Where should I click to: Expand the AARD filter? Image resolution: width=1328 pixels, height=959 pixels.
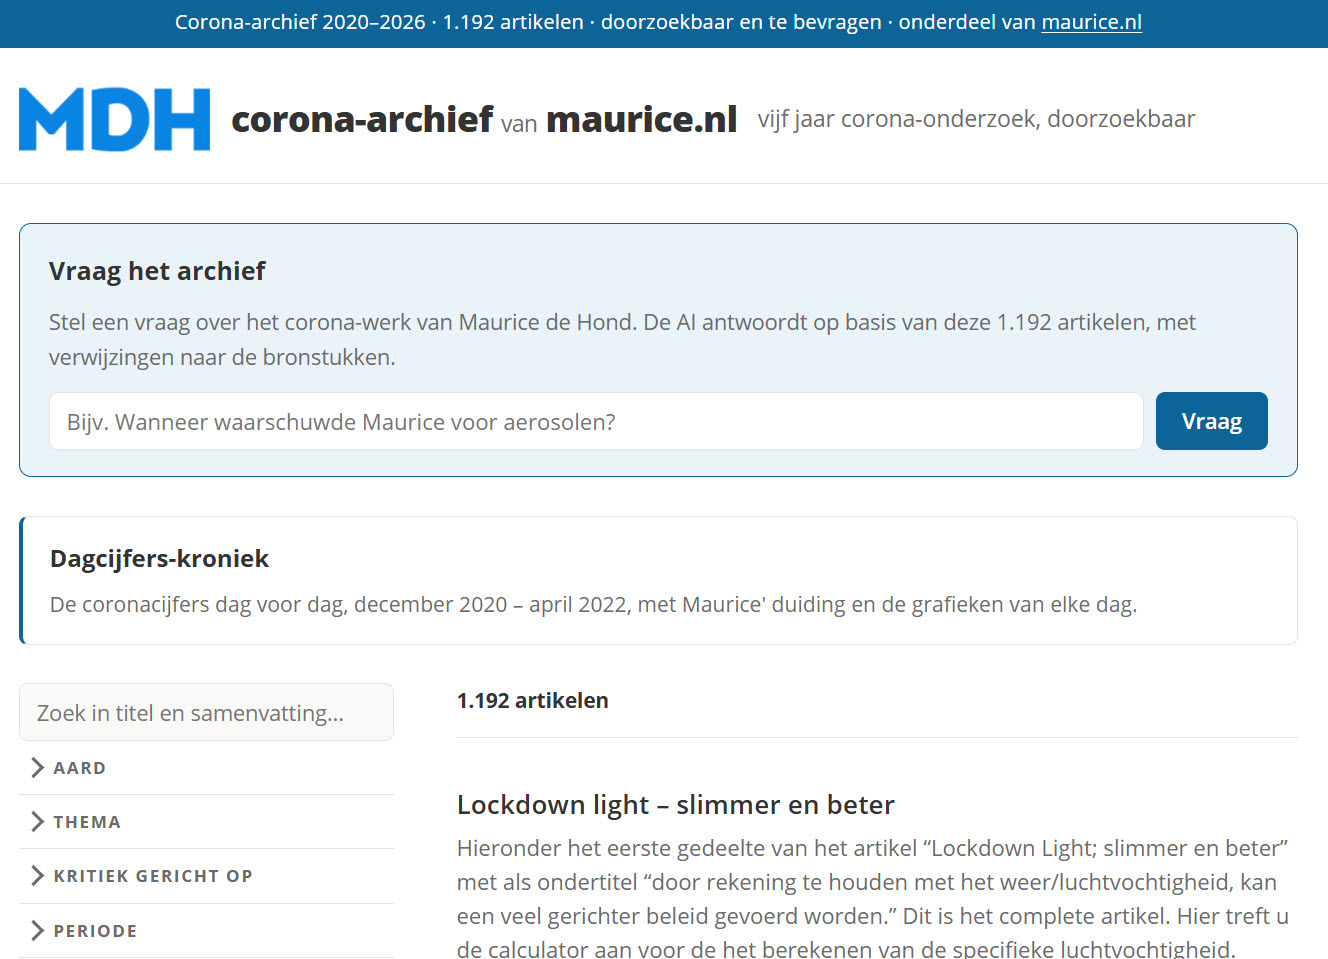tap(206, 768)
